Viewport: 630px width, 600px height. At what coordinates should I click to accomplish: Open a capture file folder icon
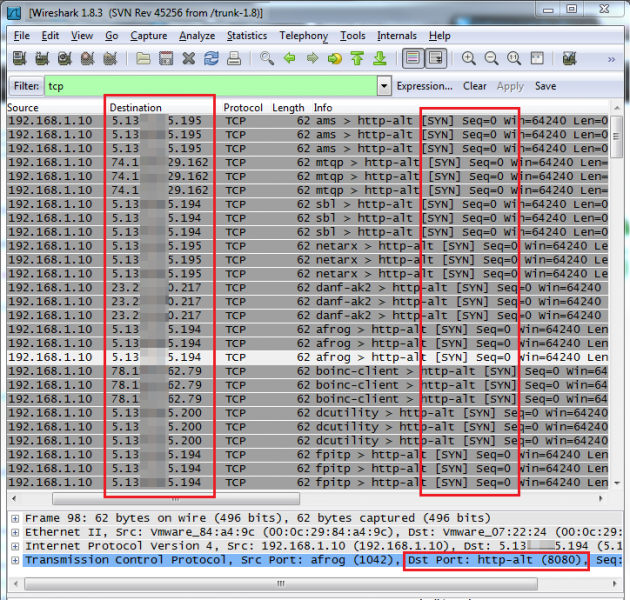(143, 59)
